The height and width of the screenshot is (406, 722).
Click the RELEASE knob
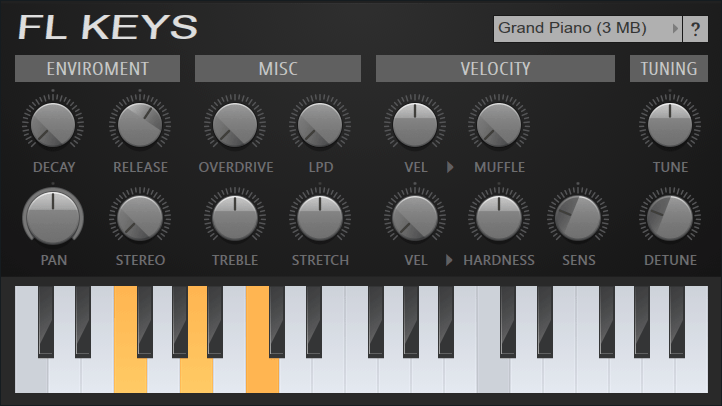140,125
